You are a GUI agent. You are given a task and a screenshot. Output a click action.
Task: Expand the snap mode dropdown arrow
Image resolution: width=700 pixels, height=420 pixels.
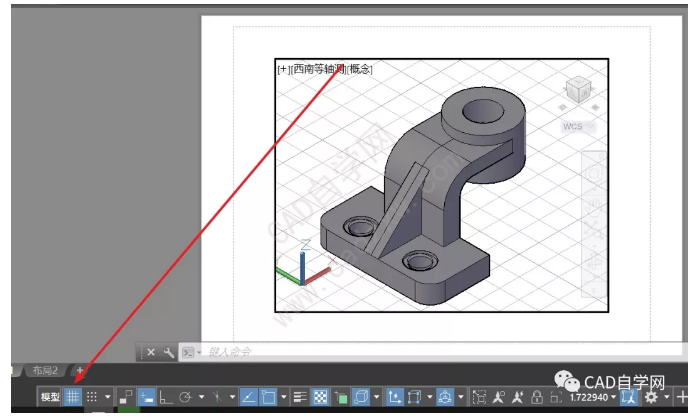[107, 397]
